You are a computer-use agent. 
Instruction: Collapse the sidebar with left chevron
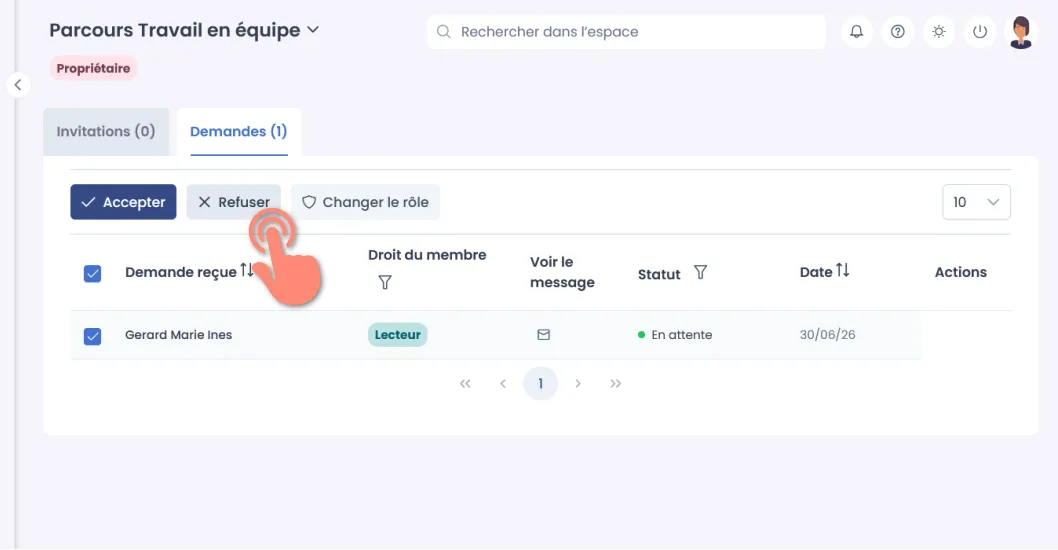coord(18,85)
